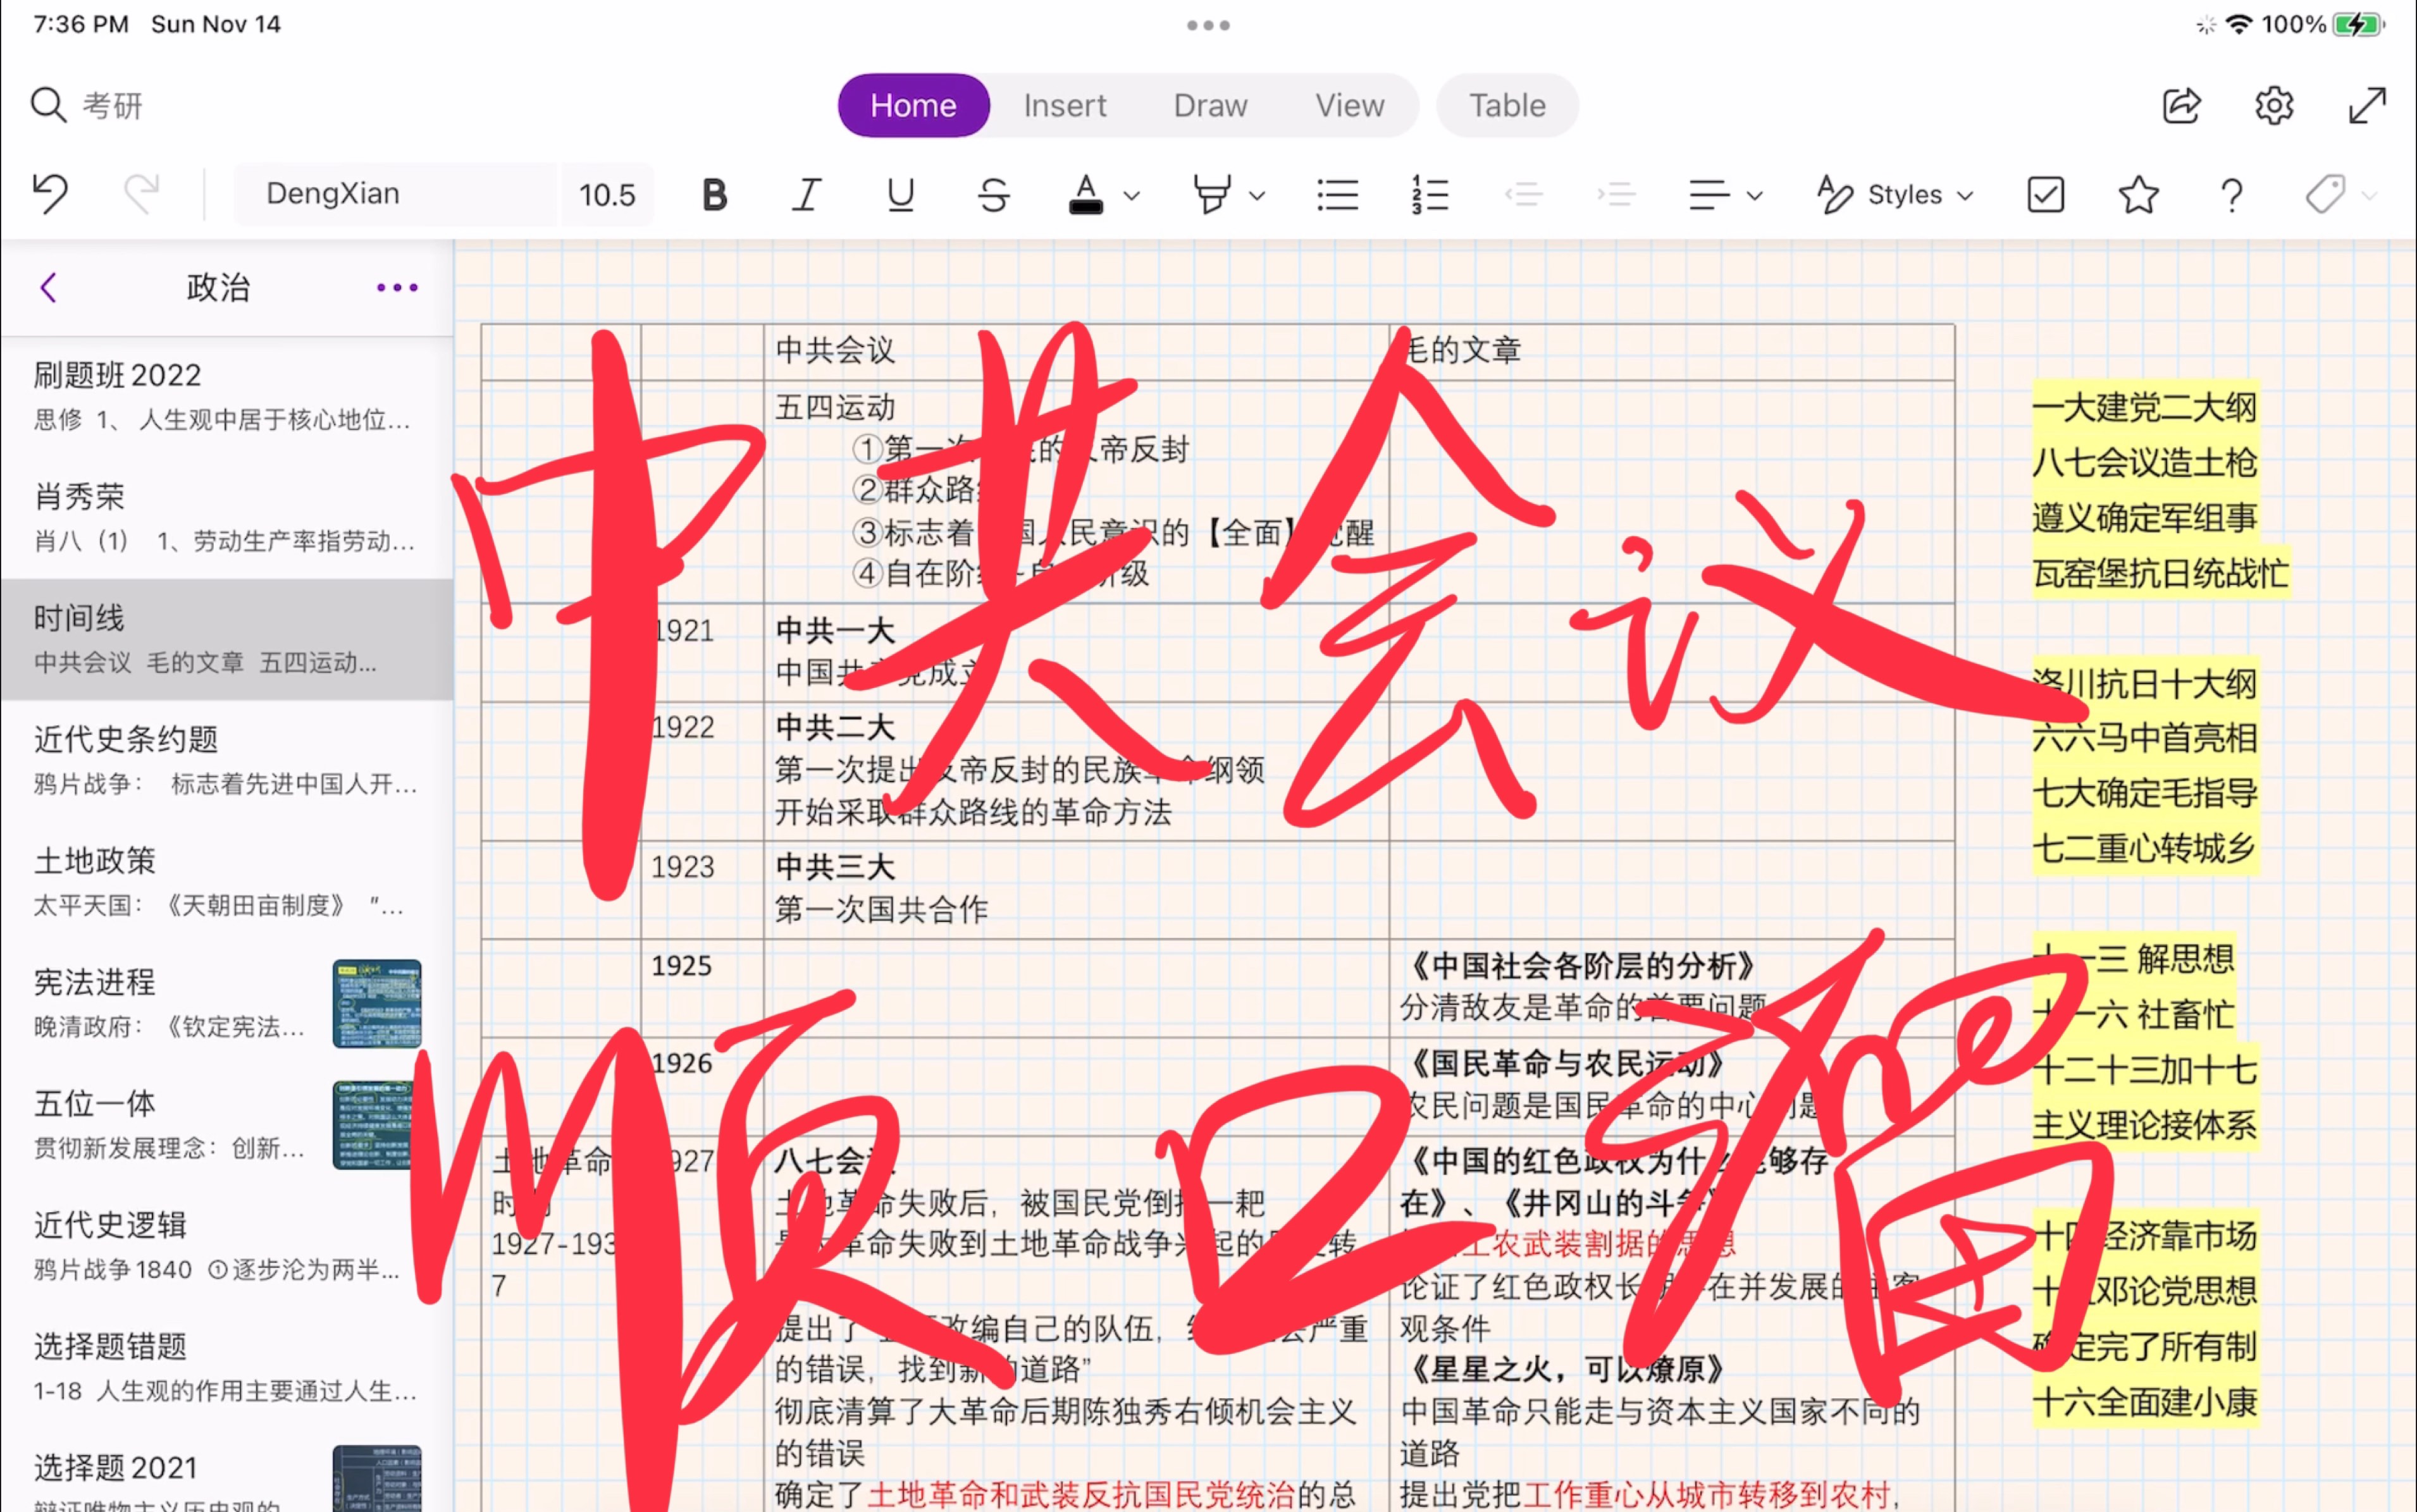Open the 土地政策 page

(x=227, y=882)
